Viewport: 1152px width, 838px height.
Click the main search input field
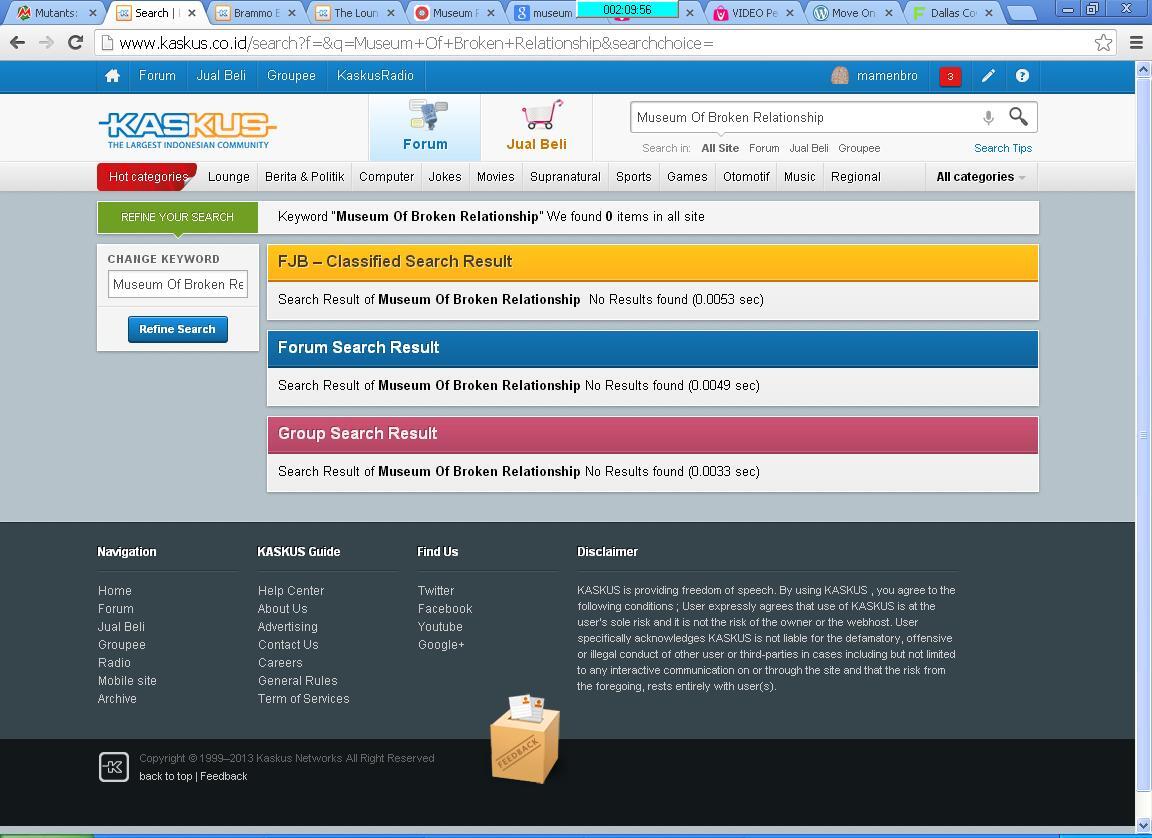(804, 118)
